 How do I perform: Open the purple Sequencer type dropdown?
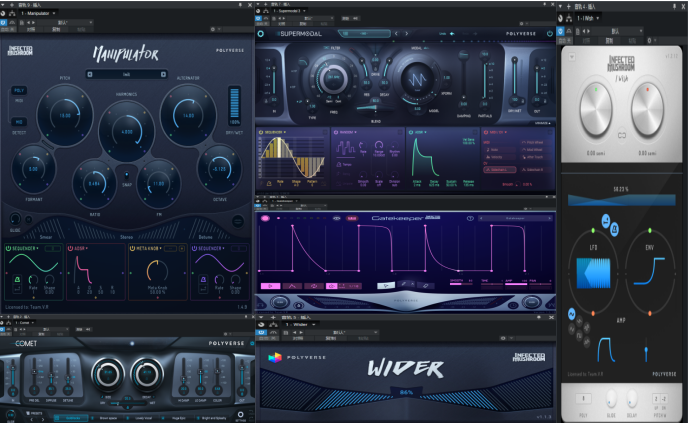[211, 248]
